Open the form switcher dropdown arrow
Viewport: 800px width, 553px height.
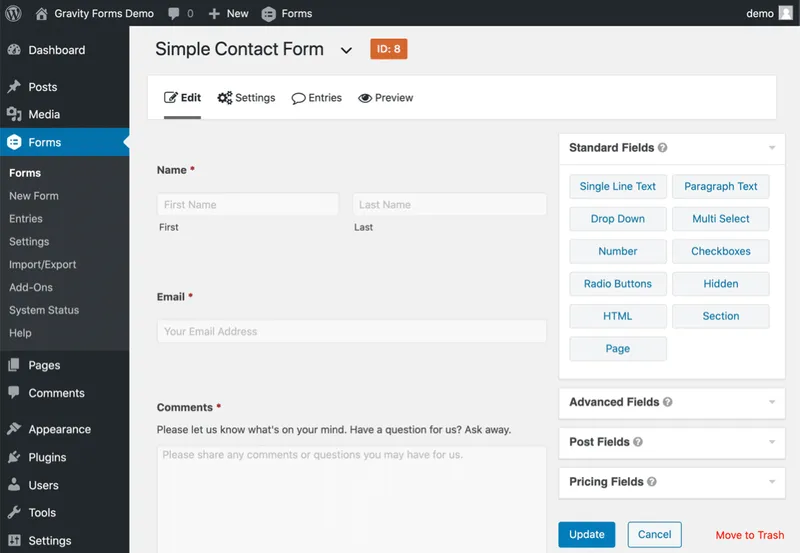(346, 50)
